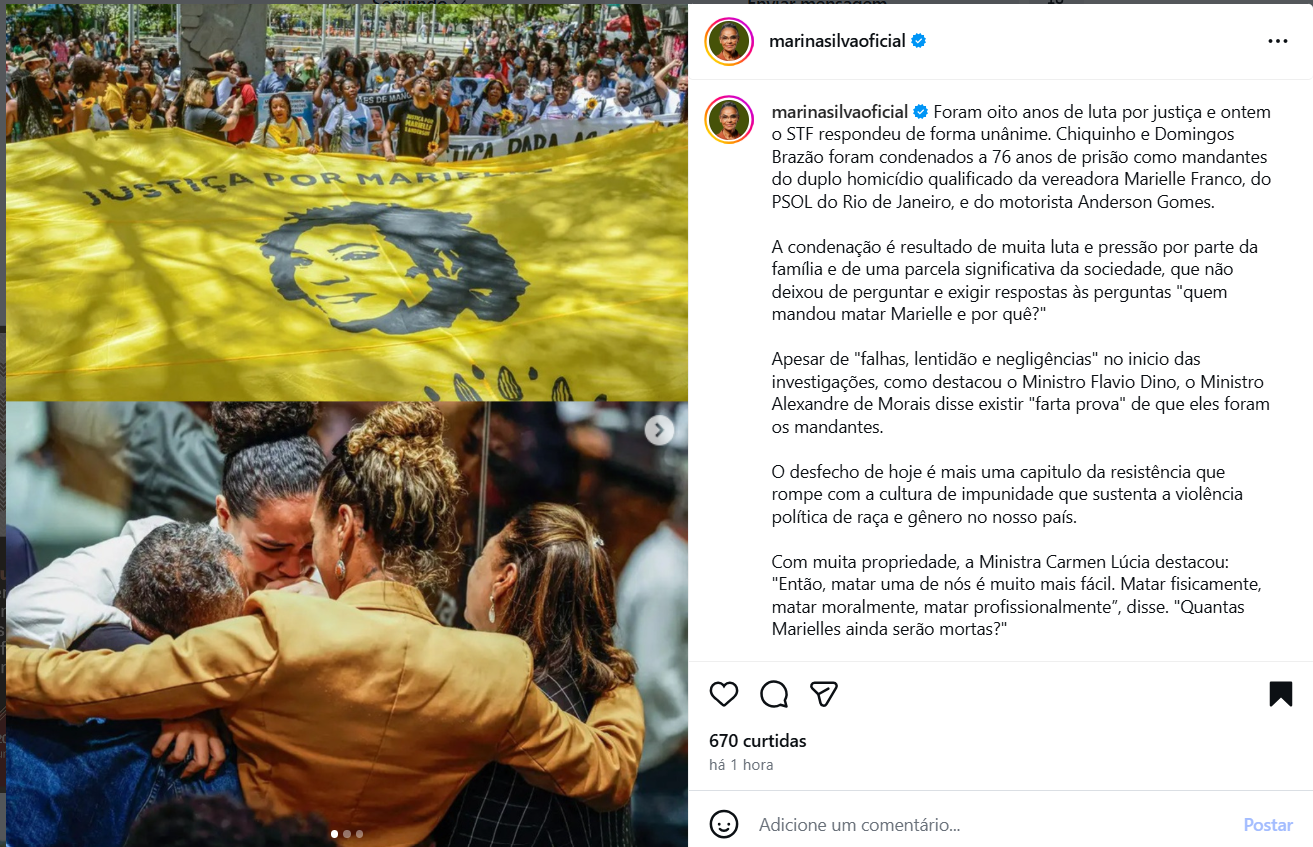1313x847 pixels.
Task: Select the third carousel indicator dot
Action: click(x=359, y=833)
